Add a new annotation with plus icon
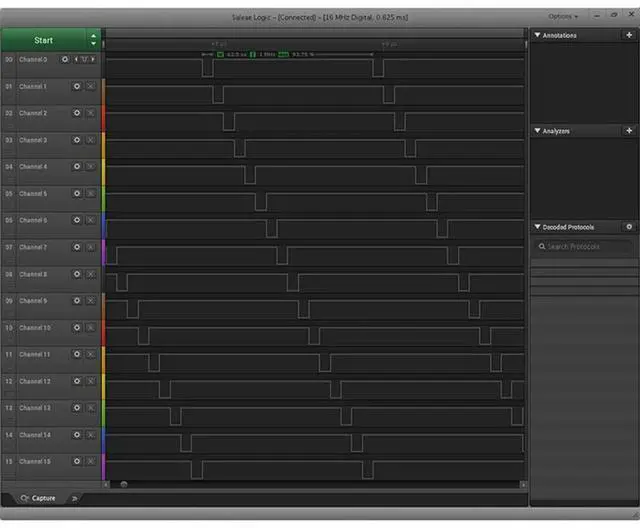The image size is (640, 528). [628, 35]
